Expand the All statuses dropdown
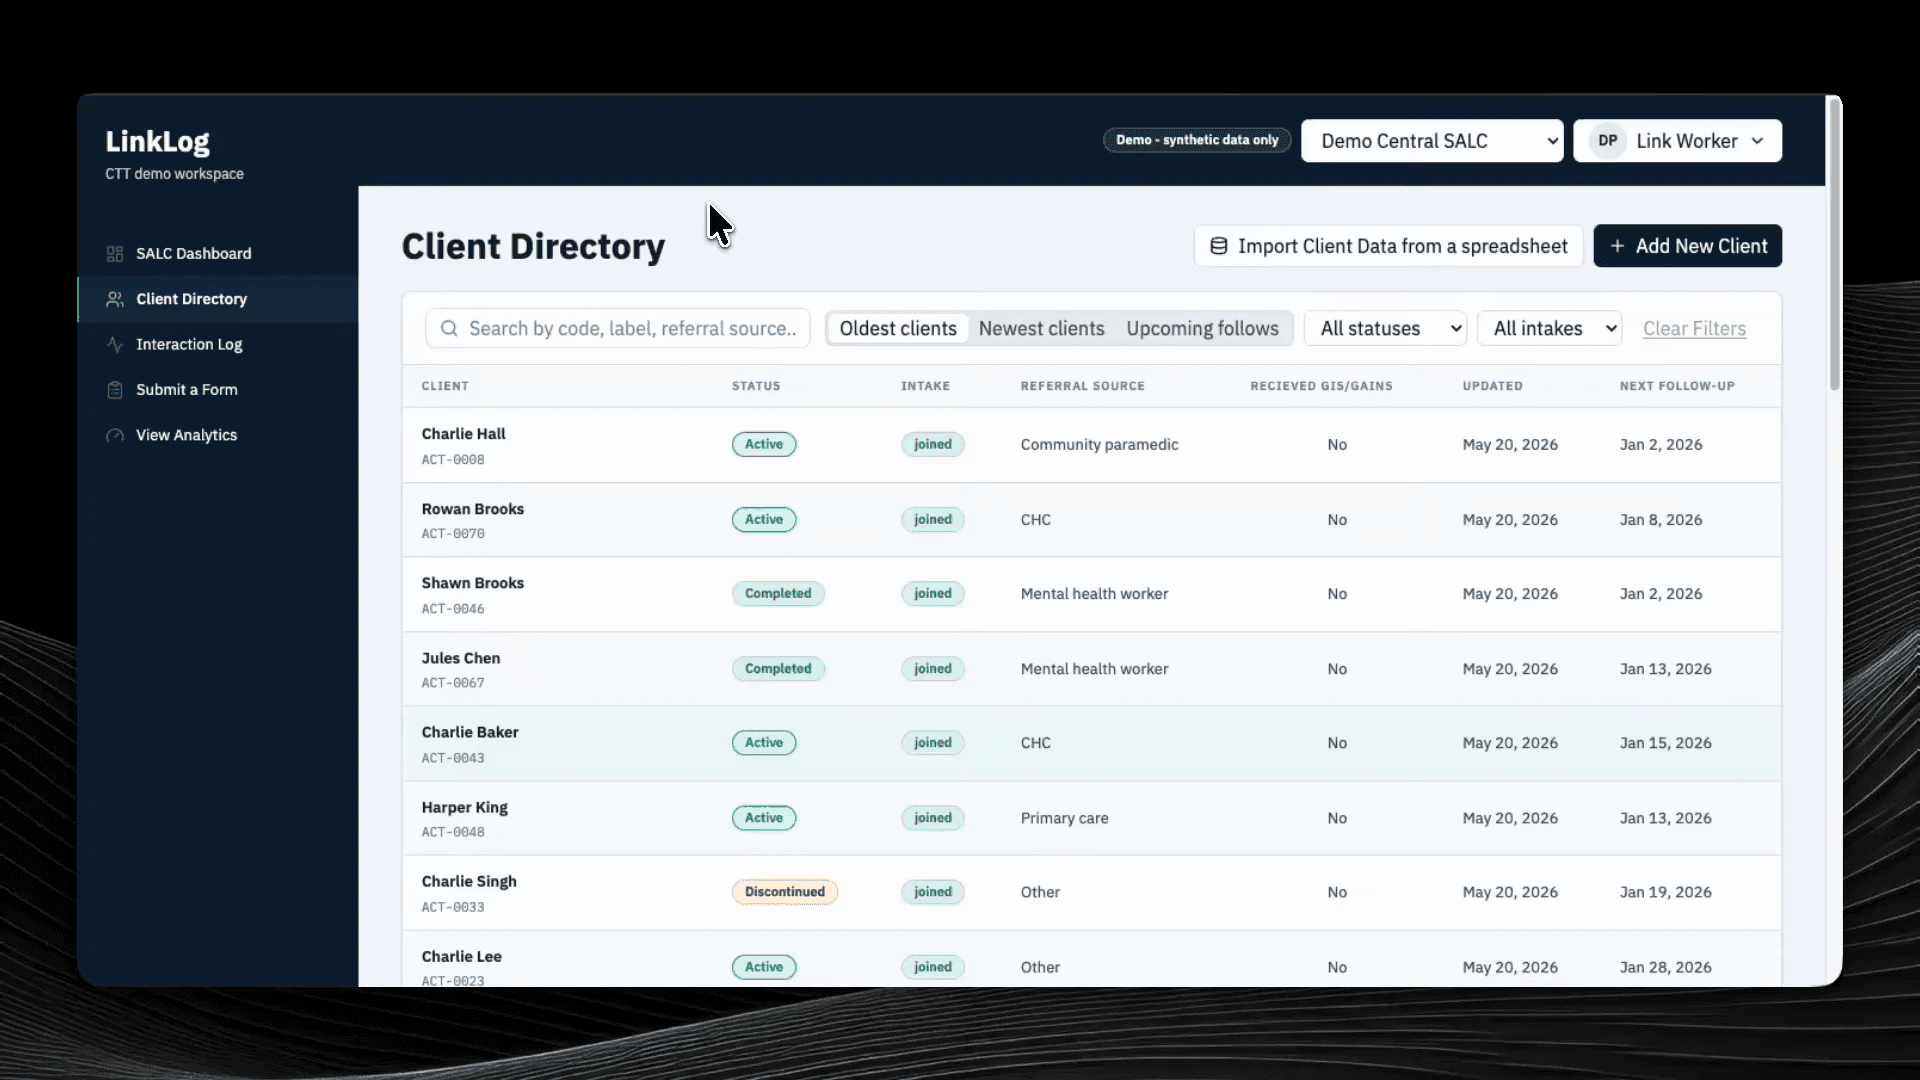 [x=1385, y=328]
